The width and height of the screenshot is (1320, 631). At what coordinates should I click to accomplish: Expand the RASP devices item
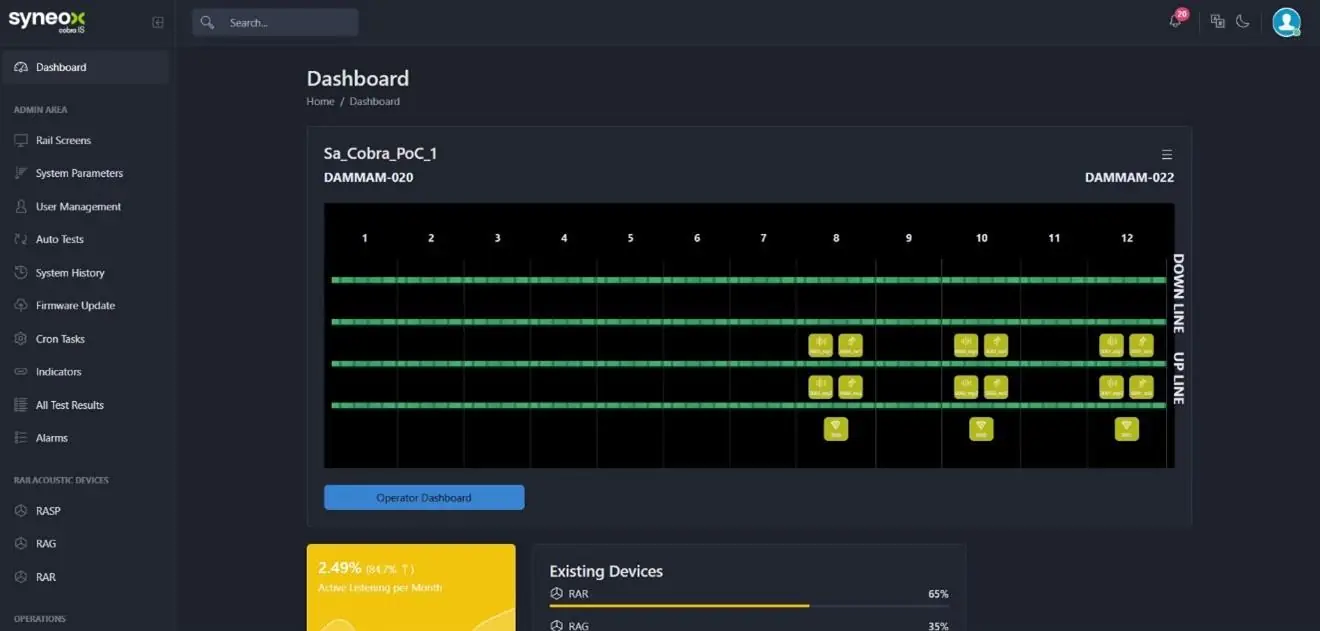click(48, 511)
